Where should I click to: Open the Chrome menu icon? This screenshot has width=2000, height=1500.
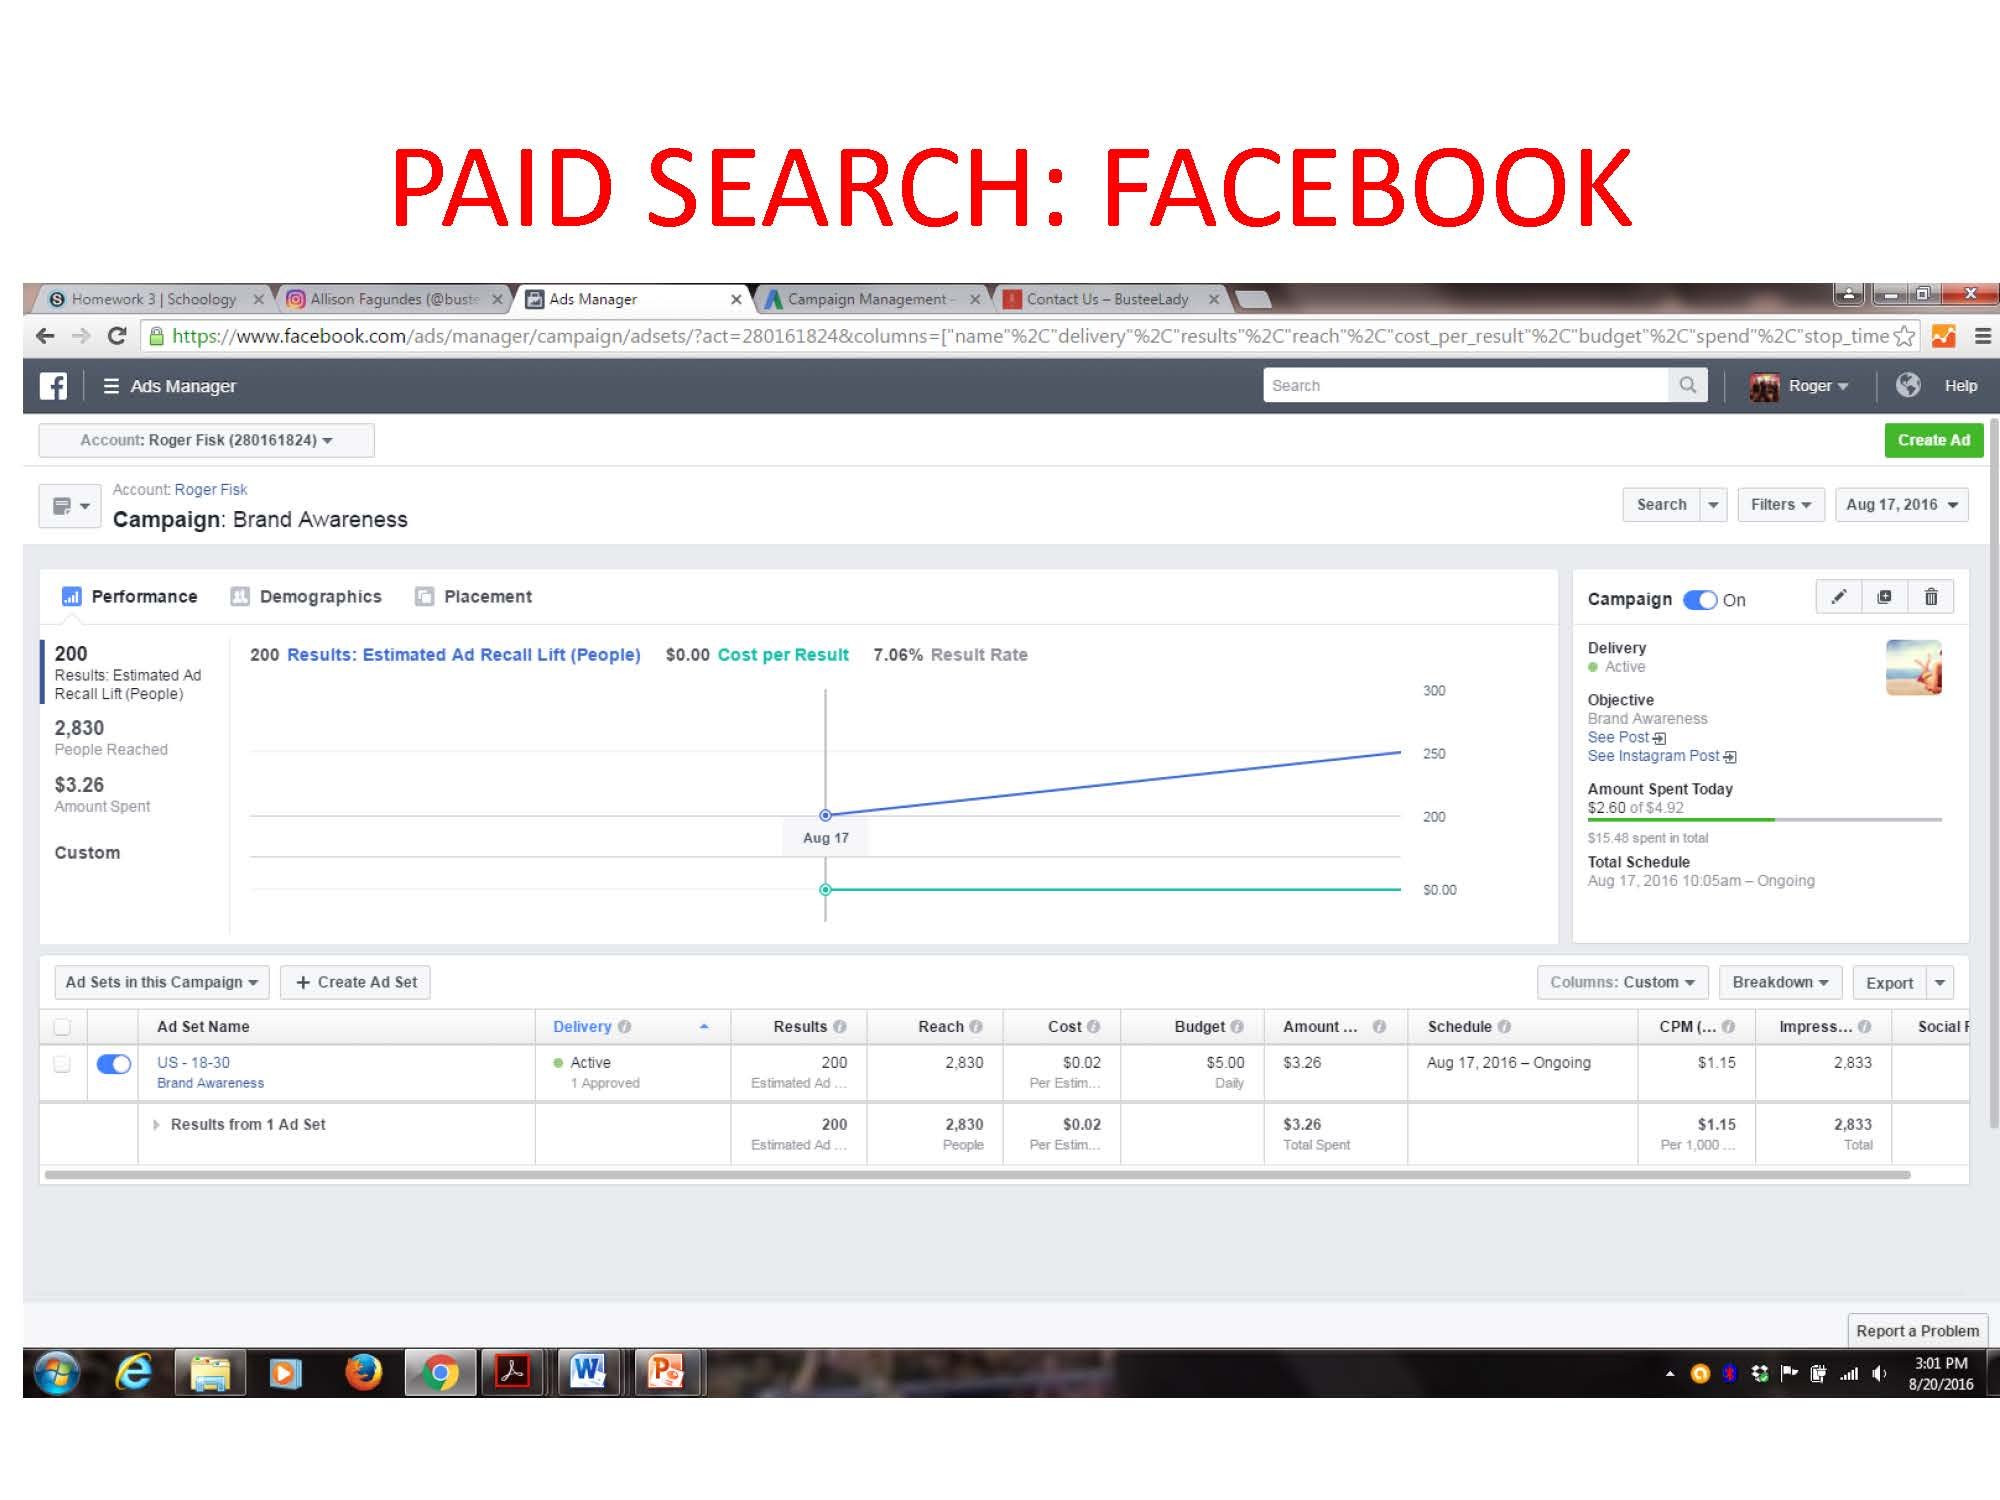click(x=1983, y=336)
